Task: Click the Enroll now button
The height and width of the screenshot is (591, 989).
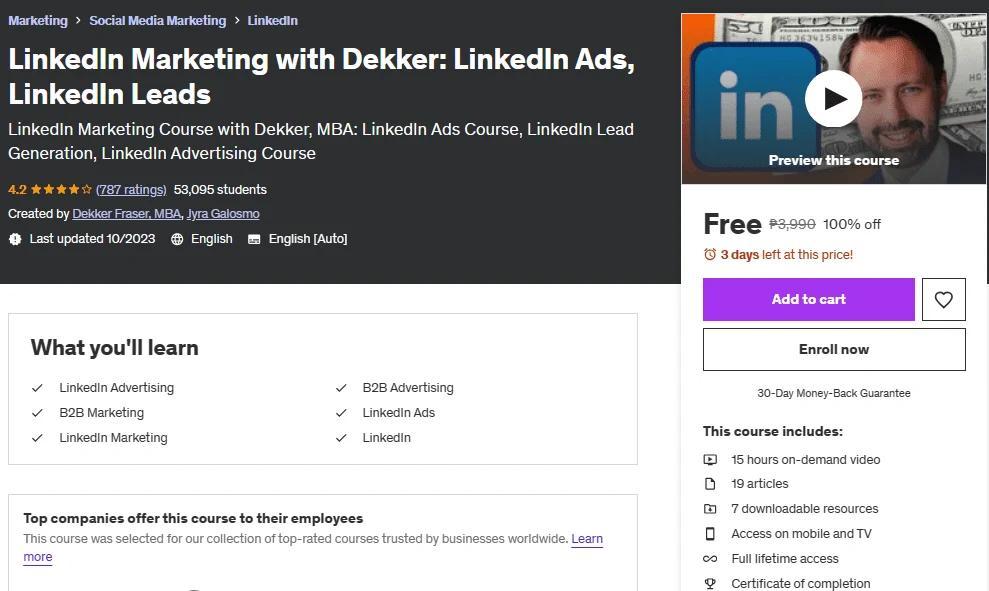Action: point(834,349)
